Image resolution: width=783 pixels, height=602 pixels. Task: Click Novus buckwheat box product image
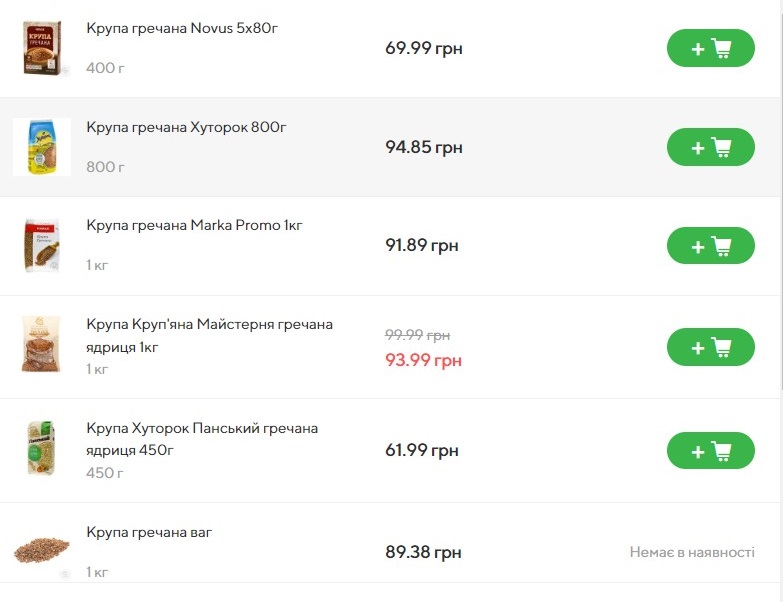[42, 48]
